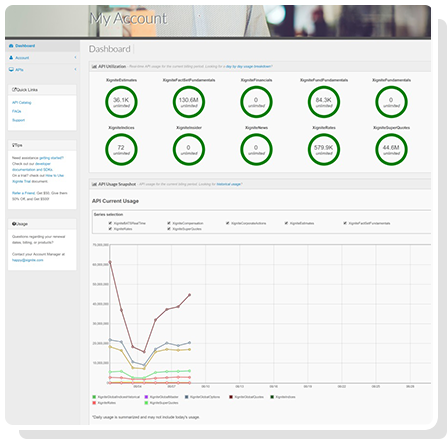
Task: Click the XigniteGlobalMaster purple legend swatch
Action: pyautogui.click(x=146, y=397)
